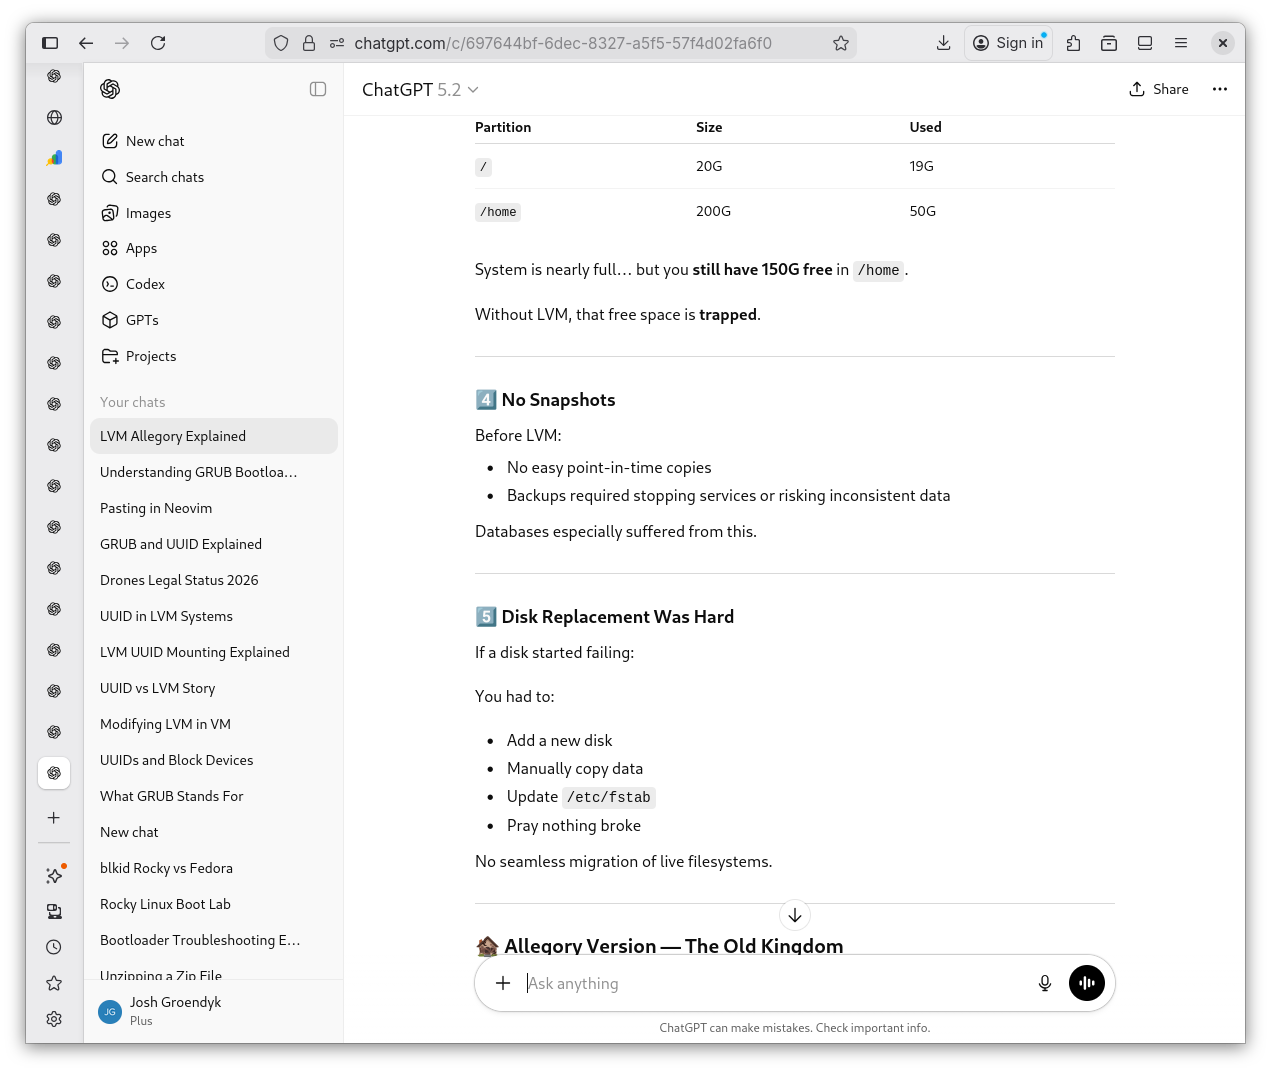Image resolution: width=1271 pixels, height=1072 pixels.
Task: Open the Apps section
Action: pyautogui.click(x=141, y=248)
